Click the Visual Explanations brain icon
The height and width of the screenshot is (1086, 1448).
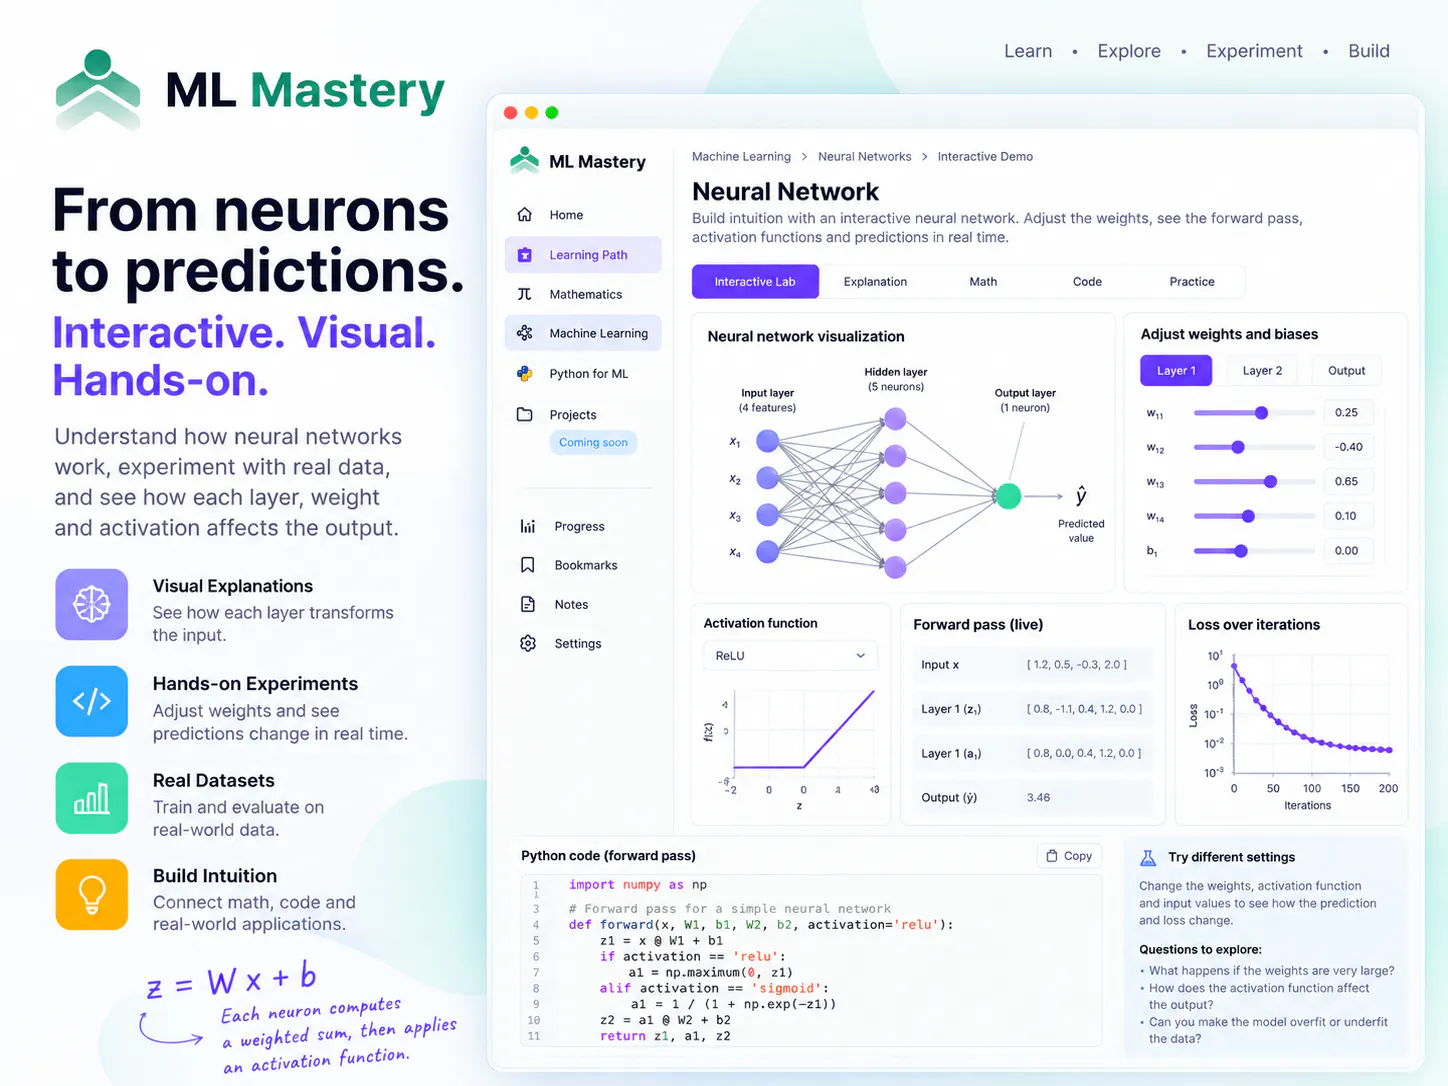tap(91, 604)
